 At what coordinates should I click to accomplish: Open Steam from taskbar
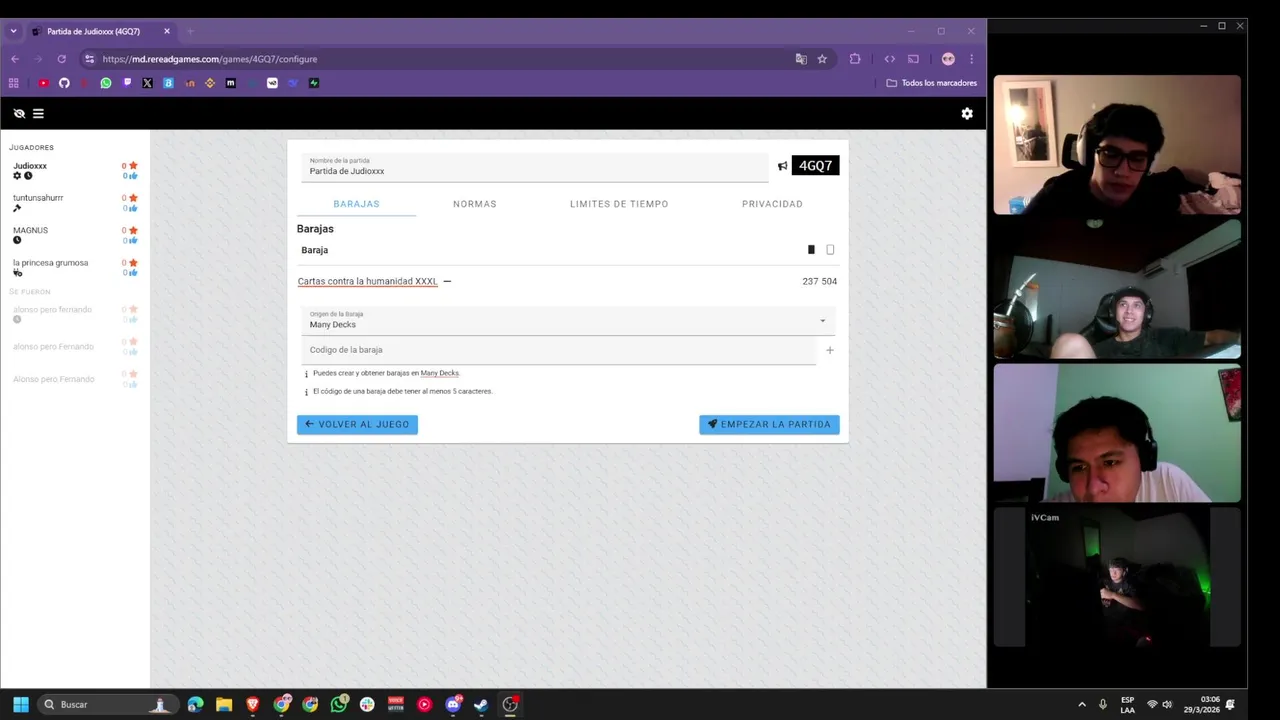click(481, 704)
